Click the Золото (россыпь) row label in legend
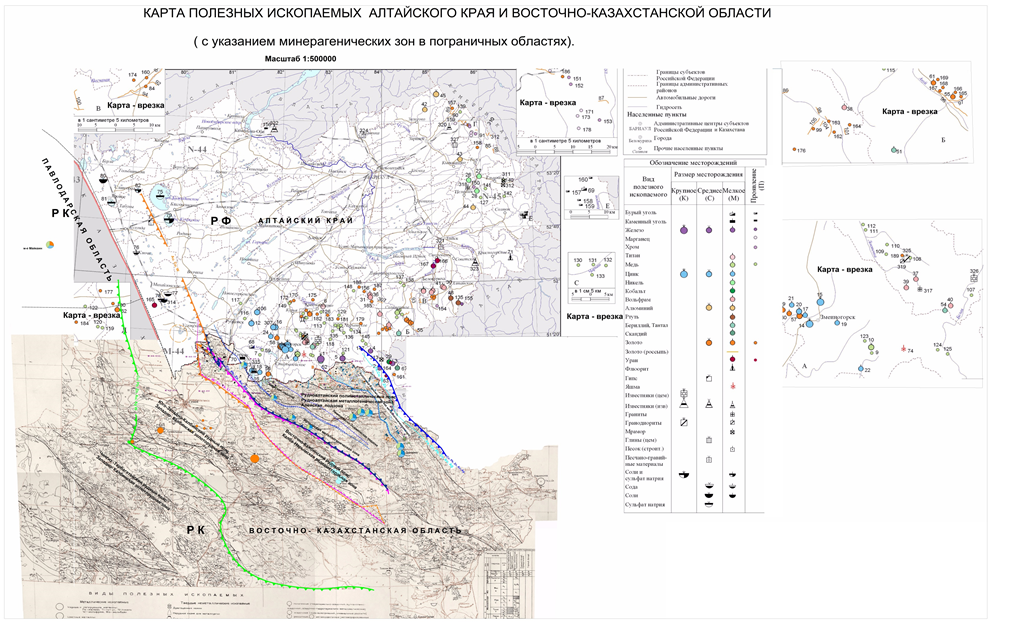This screenshot has width=1011, height=640. (x=646, y=352)
